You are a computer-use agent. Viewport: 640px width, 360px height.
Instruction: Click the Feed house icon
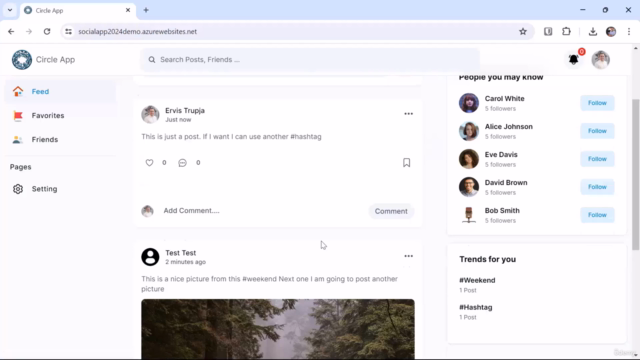click(x=18, y=91)
